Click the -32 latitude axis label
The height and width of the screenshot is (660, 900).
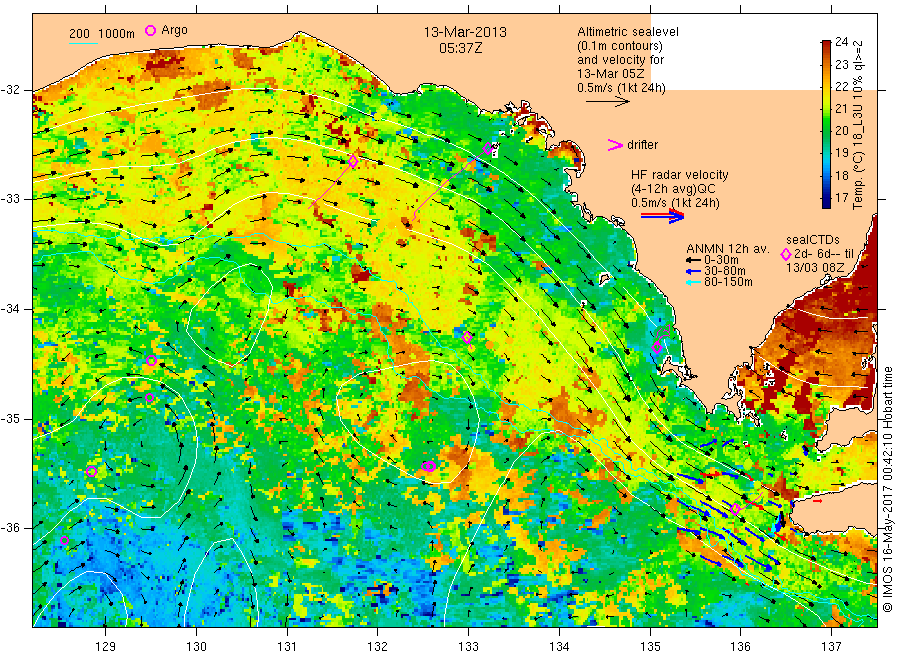tap(10, 90)
